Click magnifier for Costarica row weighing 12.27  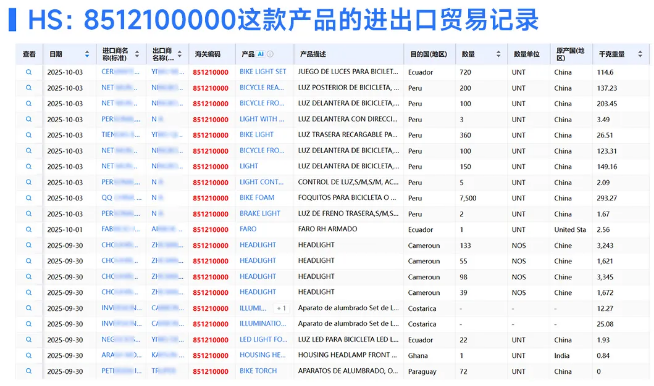coord(29,308)
